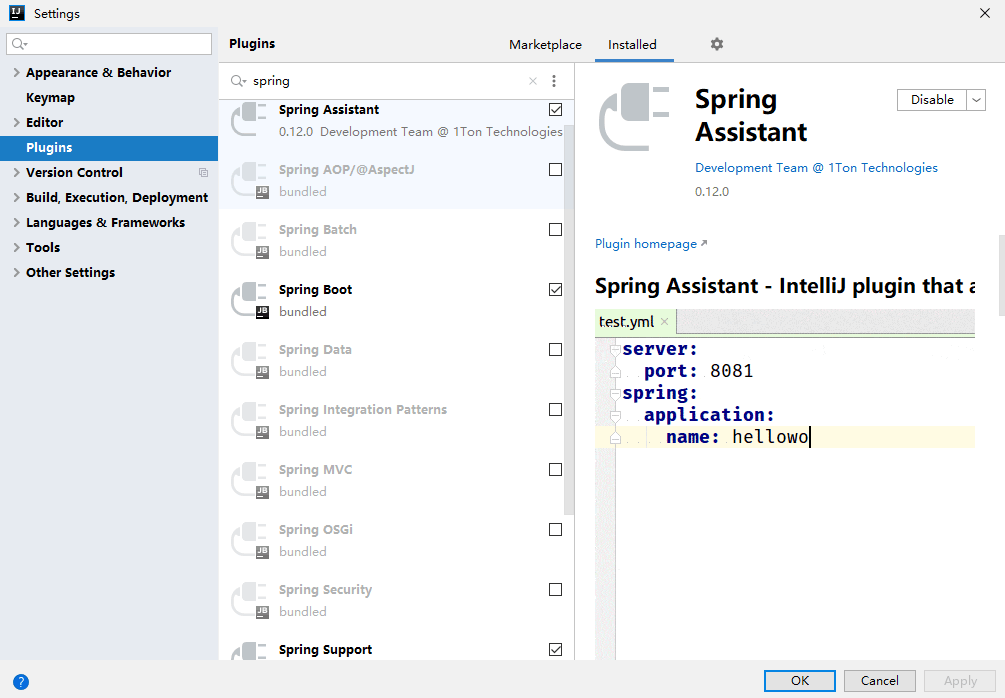Click the Spring Boot plugin icon
The width and height of the screenshot is (1005, 698).
click(249, 300)
